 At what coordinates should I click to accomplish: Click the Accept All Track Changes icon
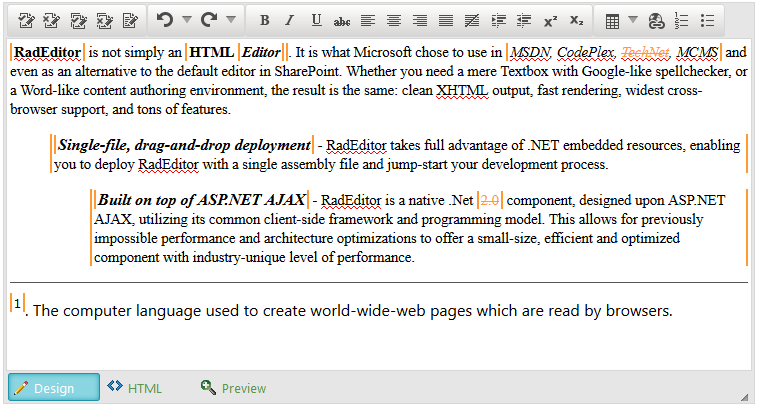click(79, 20)
